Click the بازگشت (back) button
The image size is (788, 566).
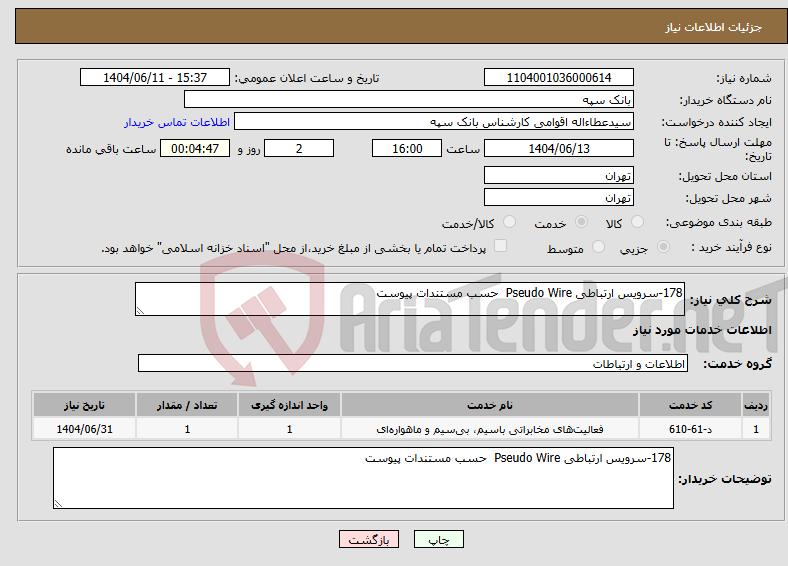pos(369,539)
